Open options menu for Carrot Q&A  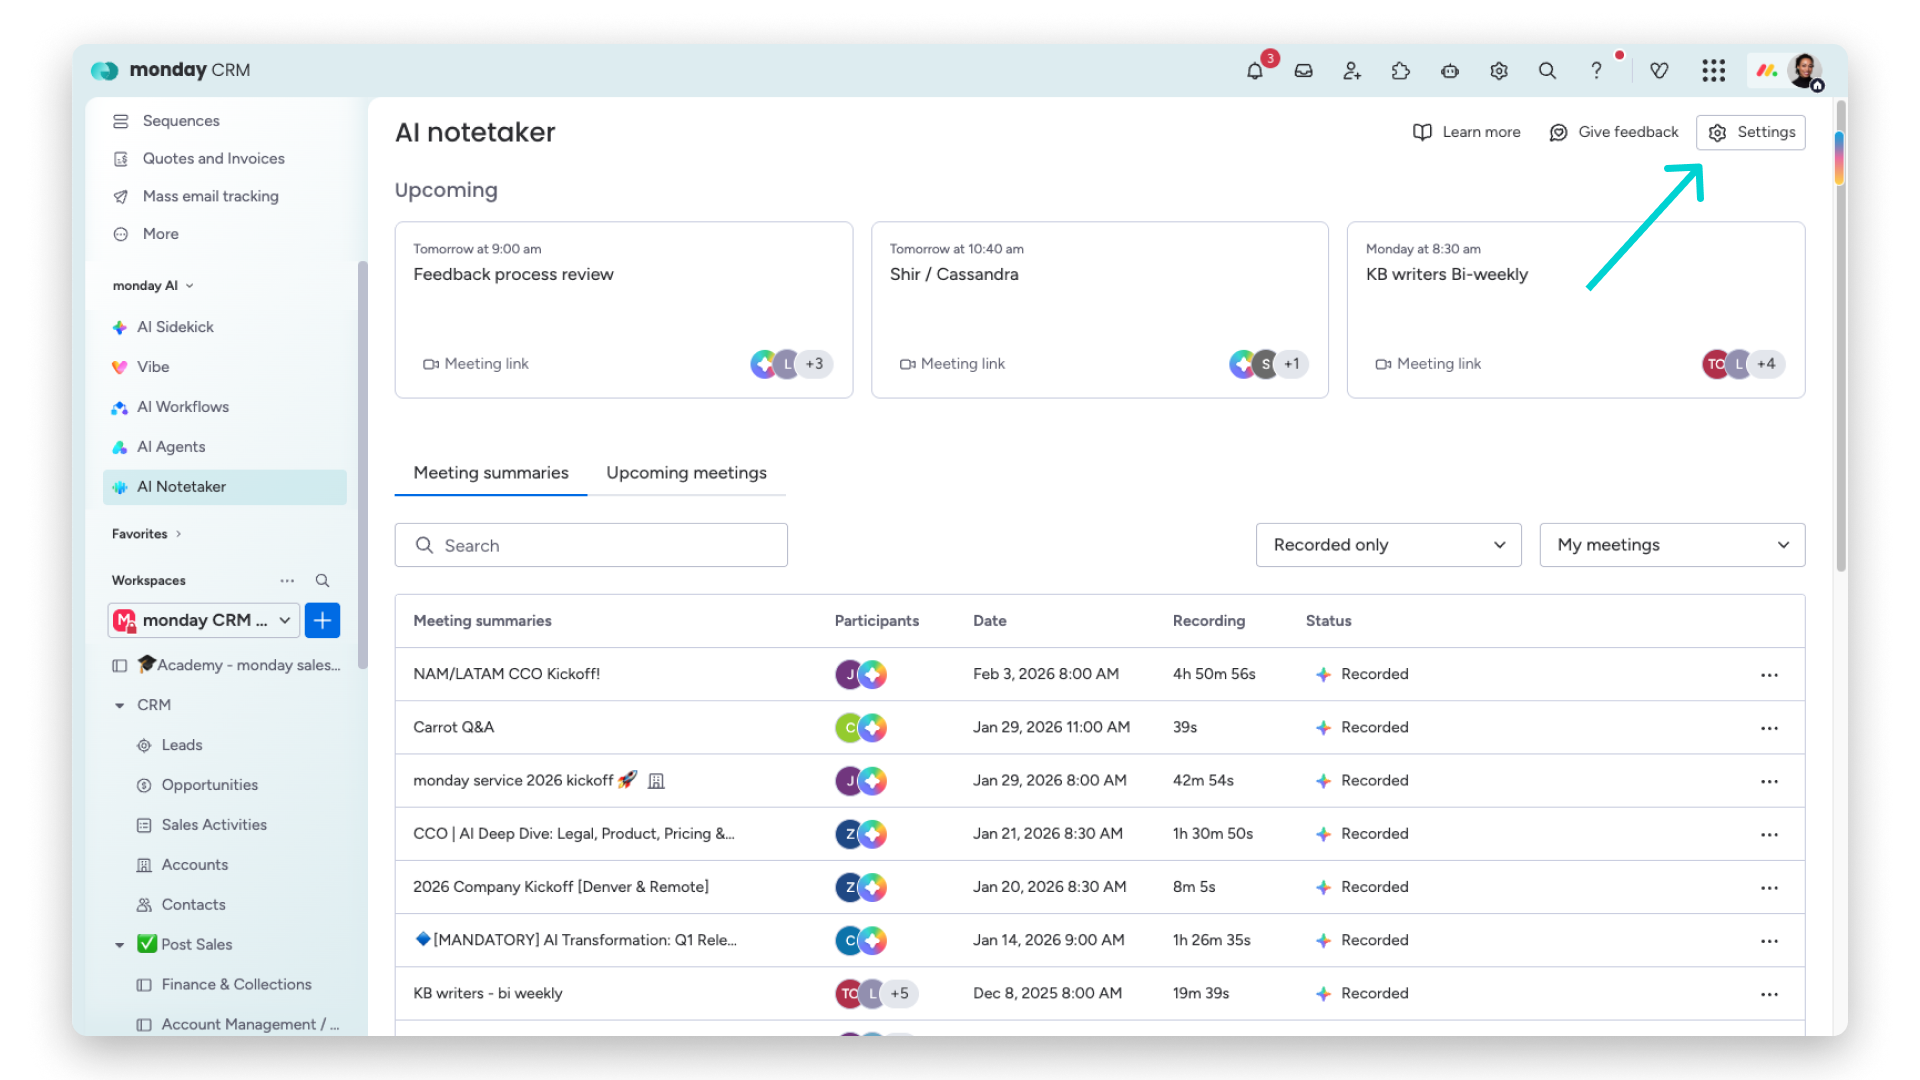(x=1769, y=728)
